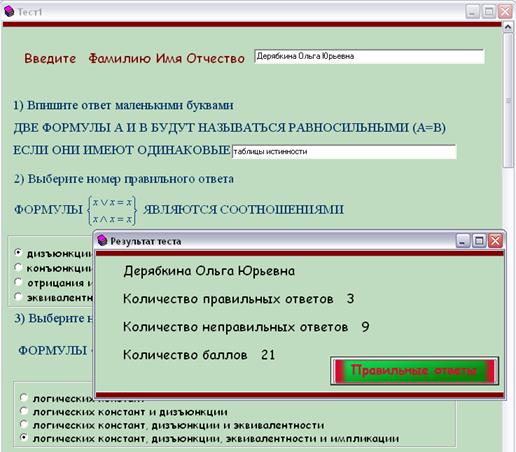Minimize the Результат теста dialog
The width and height of the screenshot is (516, 452).
463,240
